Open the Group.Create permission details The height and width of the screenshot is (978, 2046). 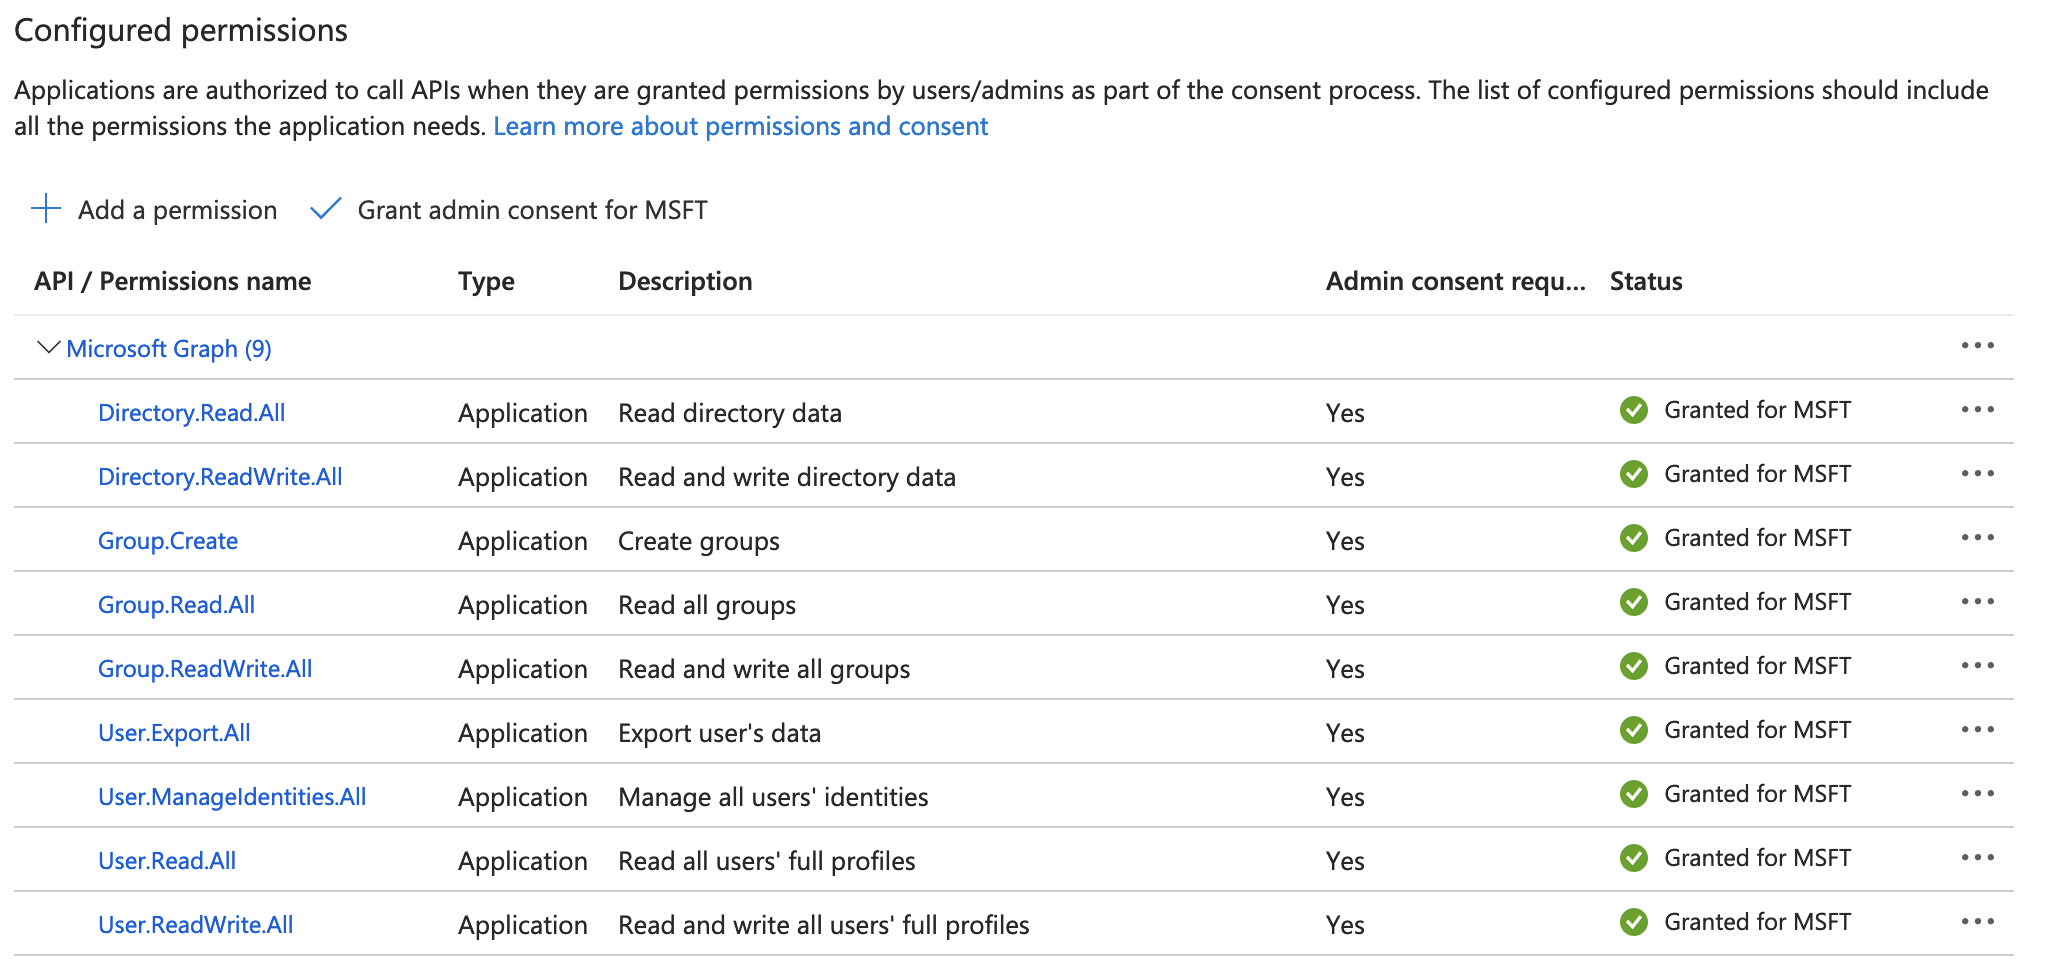[168, 540]
